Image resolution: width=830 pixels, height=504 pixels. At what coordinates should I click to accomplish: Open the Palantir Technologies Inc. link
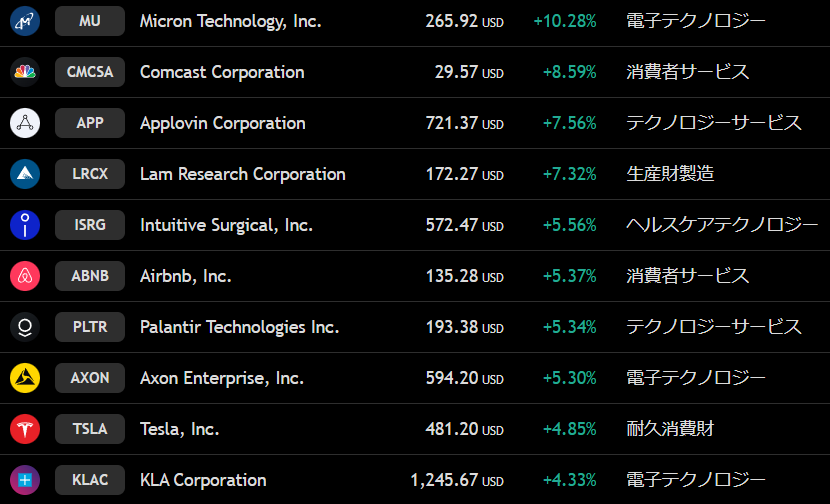(x=239, y=327)
